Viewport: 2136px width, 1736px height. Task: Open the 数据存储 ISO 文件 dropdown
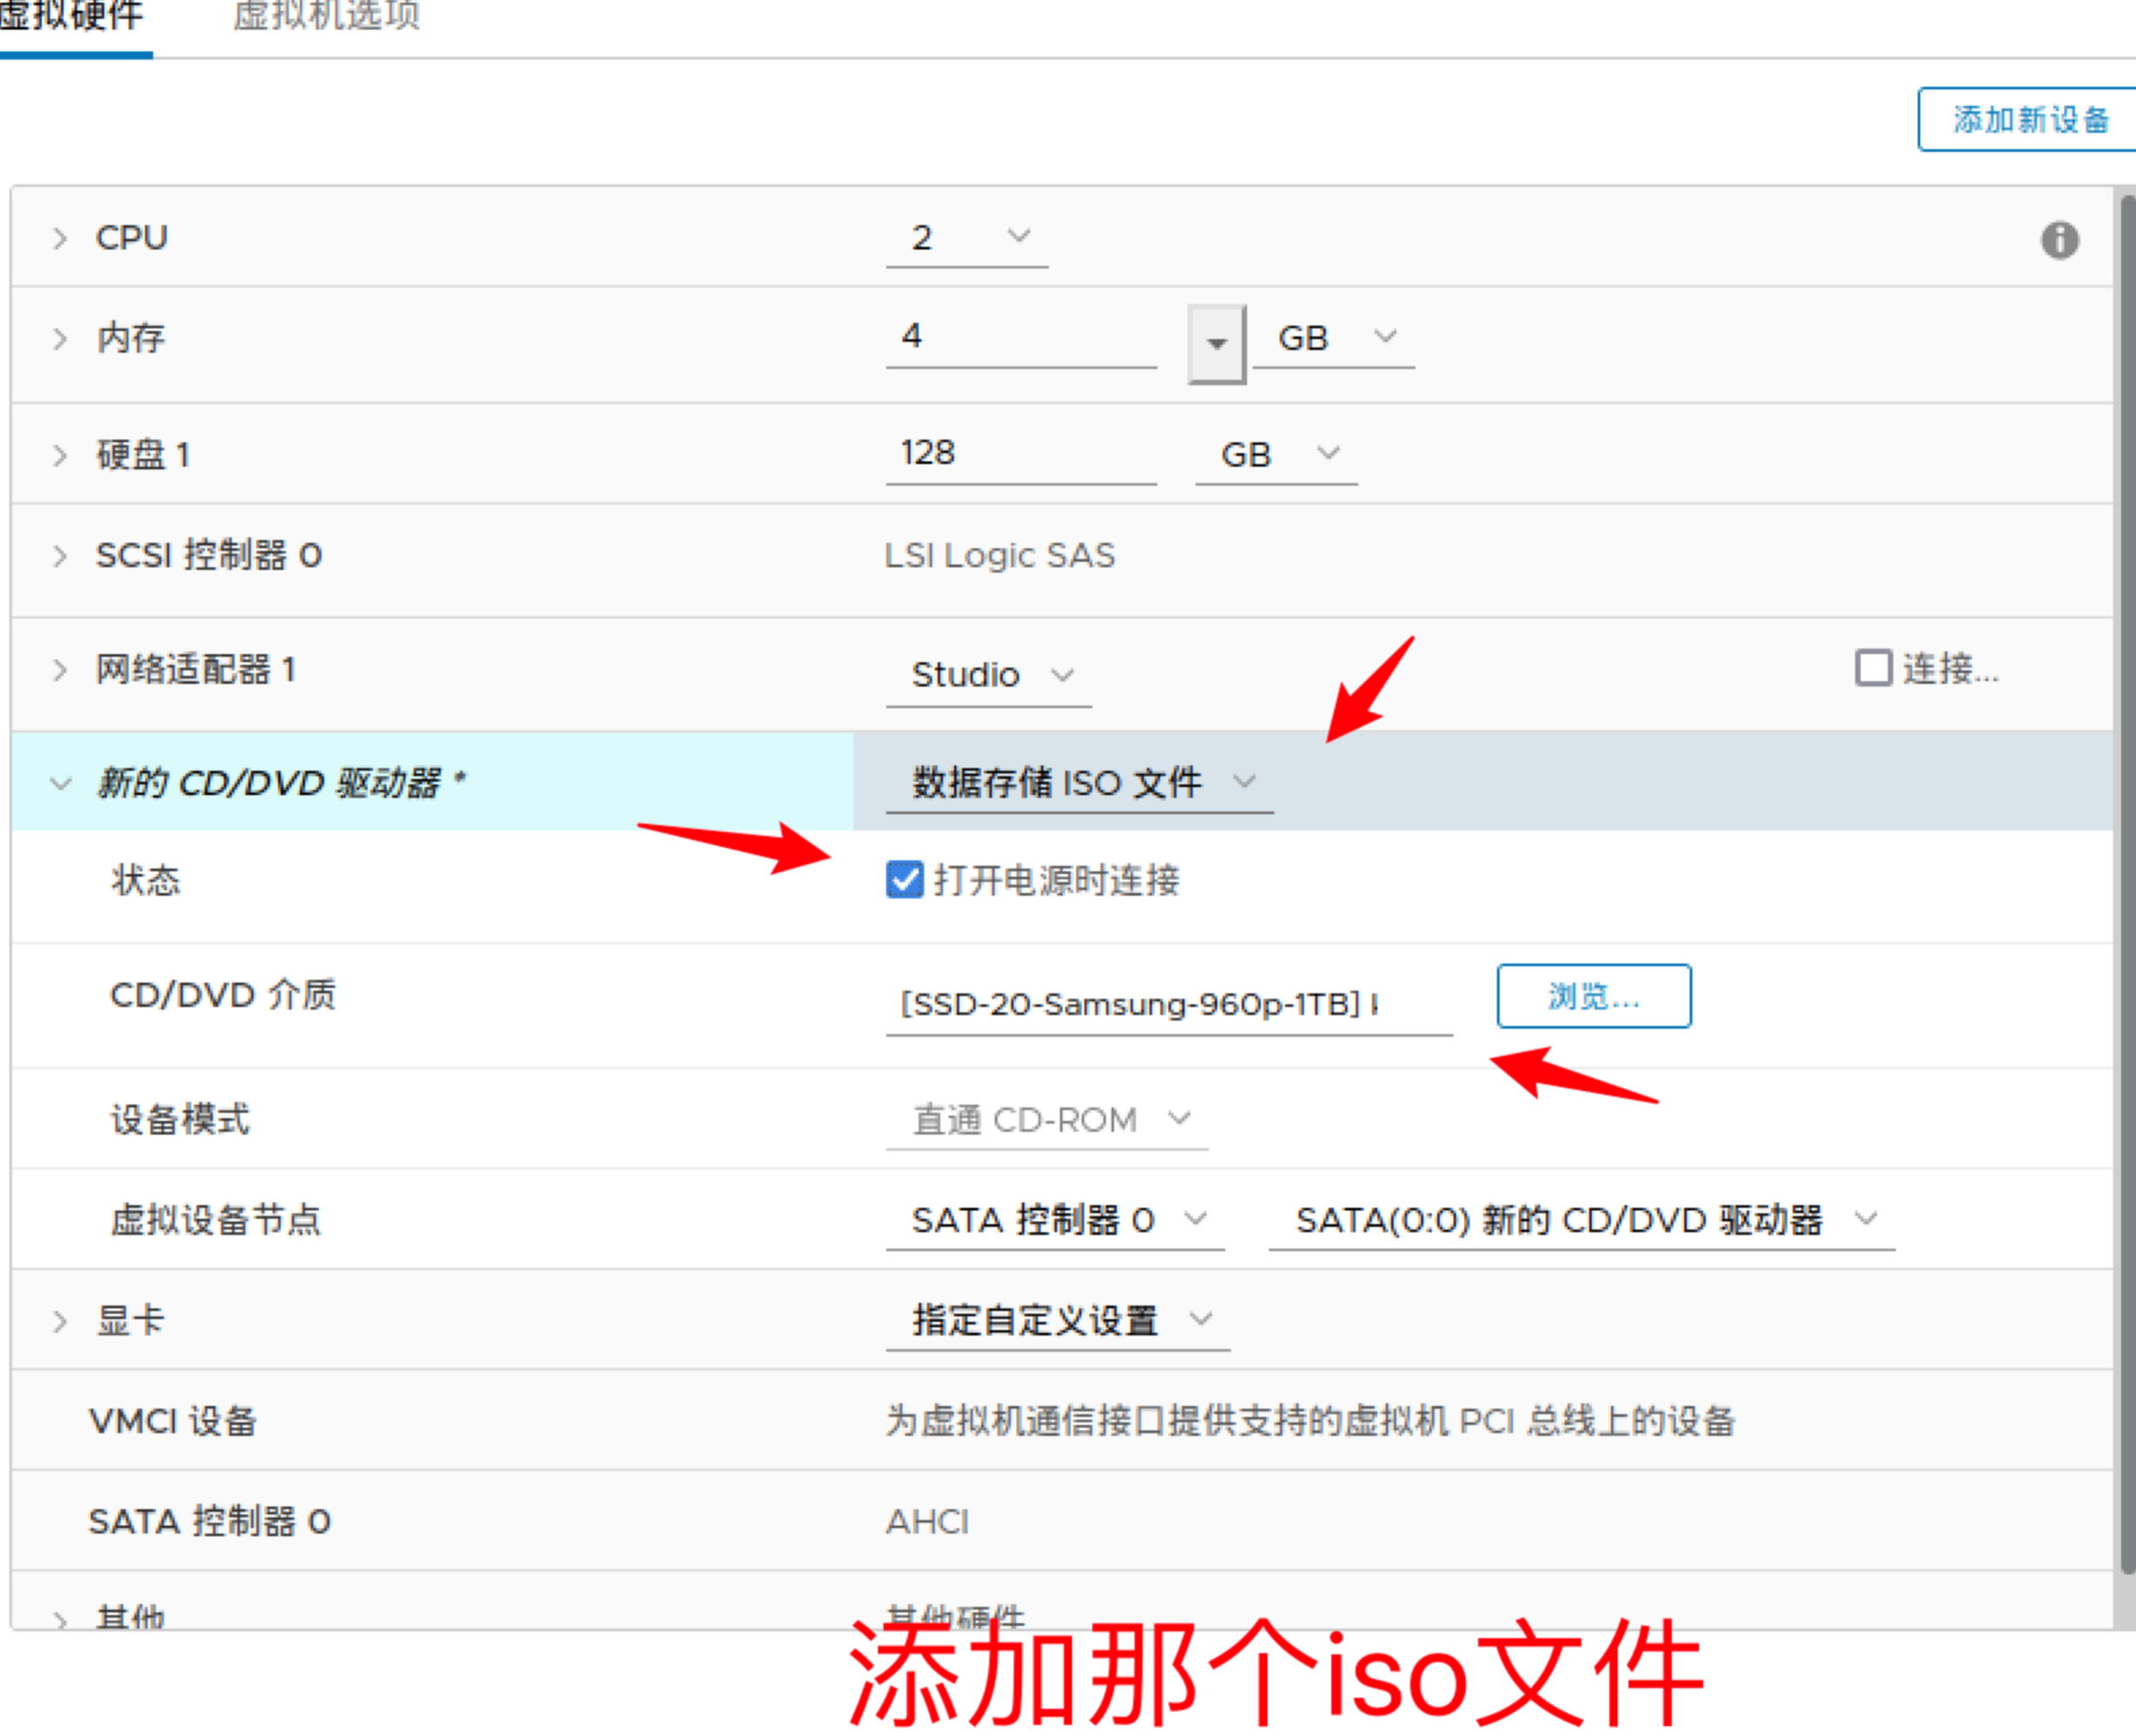coord(1080,782)
